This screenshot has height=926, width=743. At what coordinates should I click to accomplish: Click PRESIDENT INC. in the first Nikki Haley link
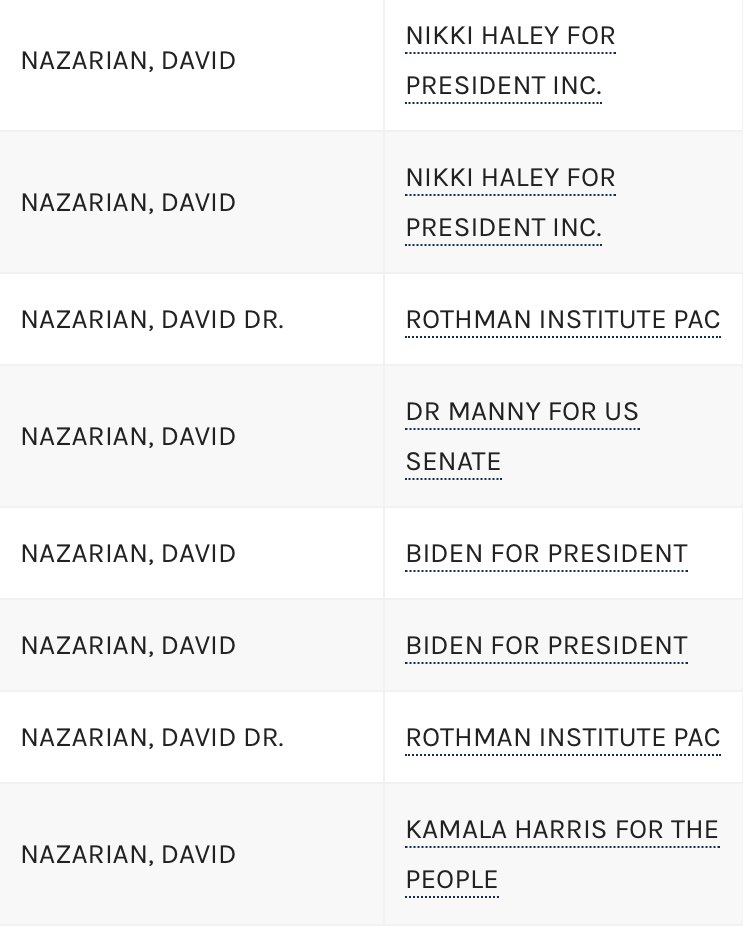coord(503,87)
